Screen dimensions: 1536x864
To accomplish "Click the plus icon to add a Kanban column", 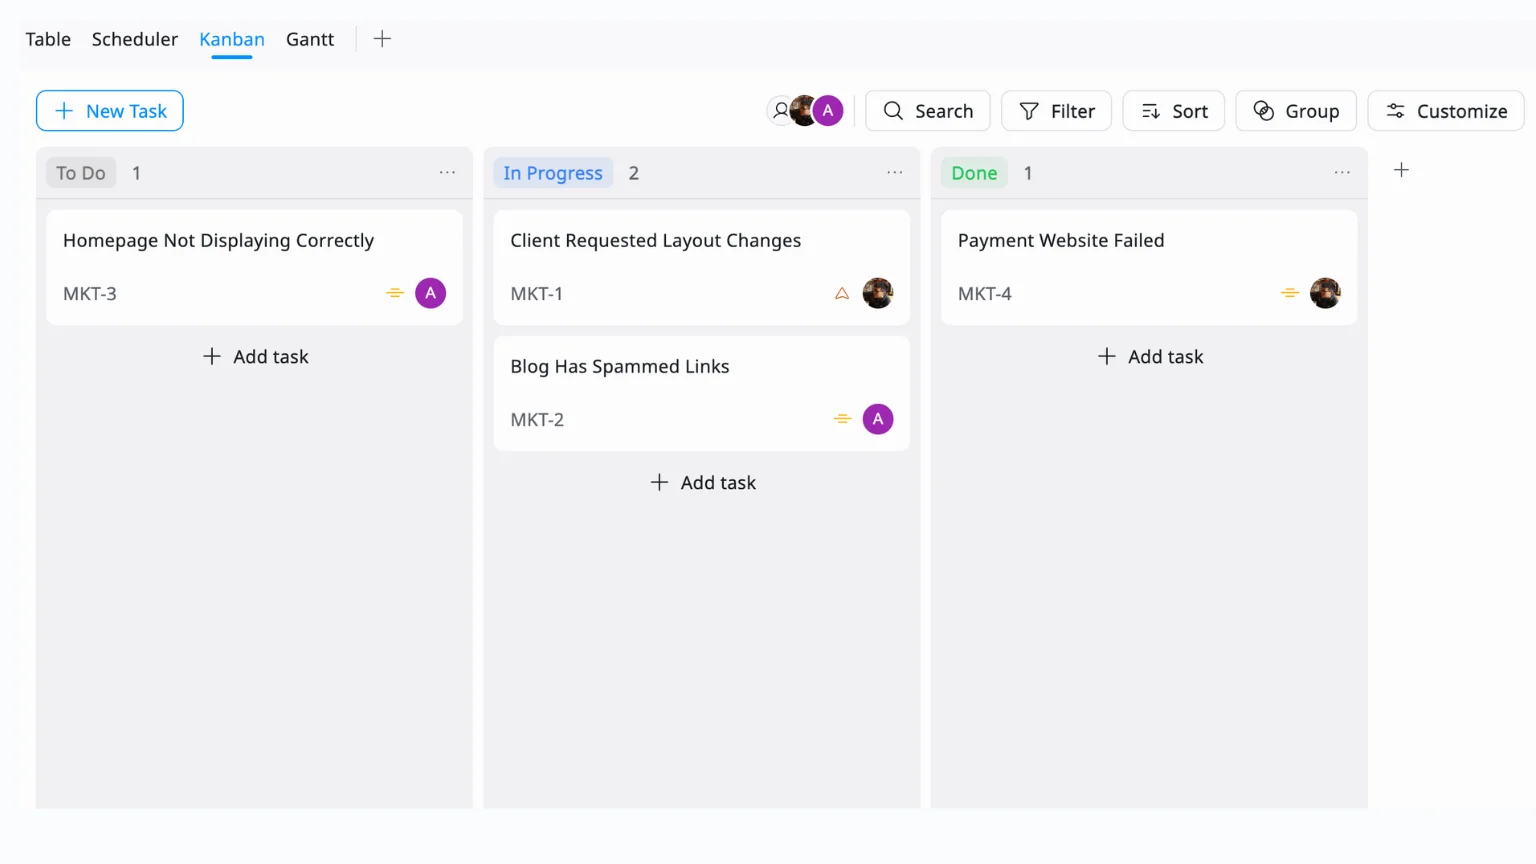I will 1401,170.
